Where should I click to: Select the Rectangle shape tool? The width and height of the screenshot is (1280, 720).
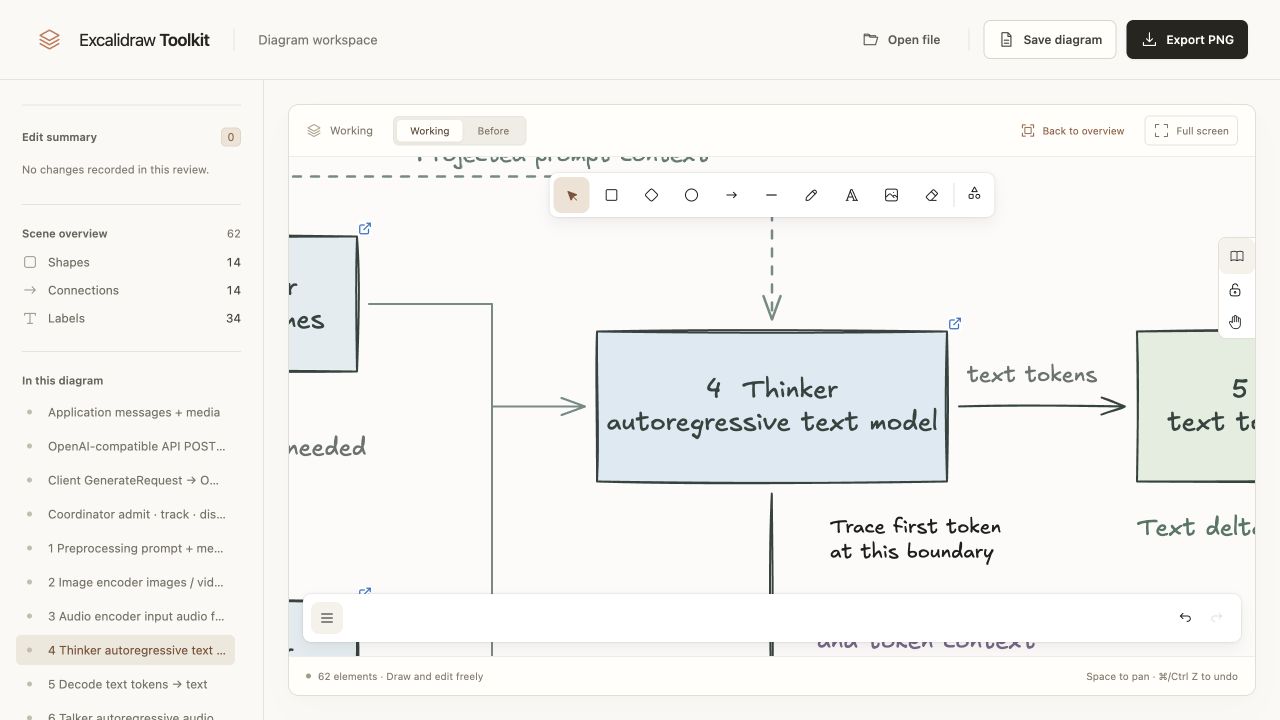point(612,195)
